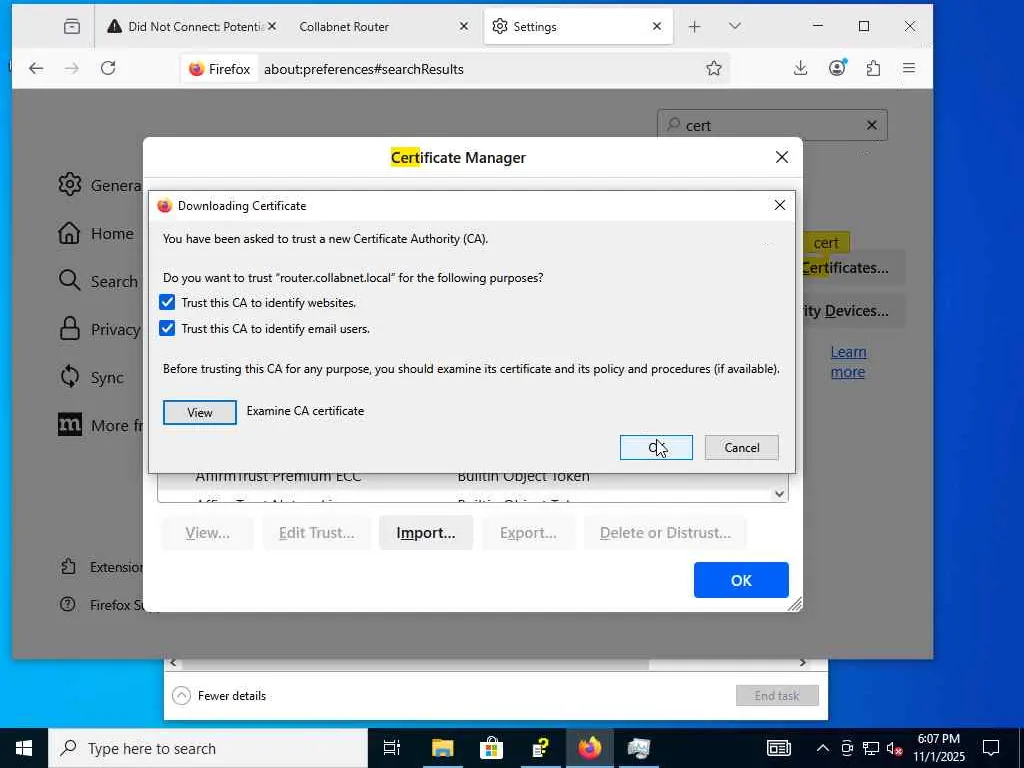Close the Settings tab
The width and height of the screenshot is (1024, 768).
pyautogui.click(x=657, y=26)
